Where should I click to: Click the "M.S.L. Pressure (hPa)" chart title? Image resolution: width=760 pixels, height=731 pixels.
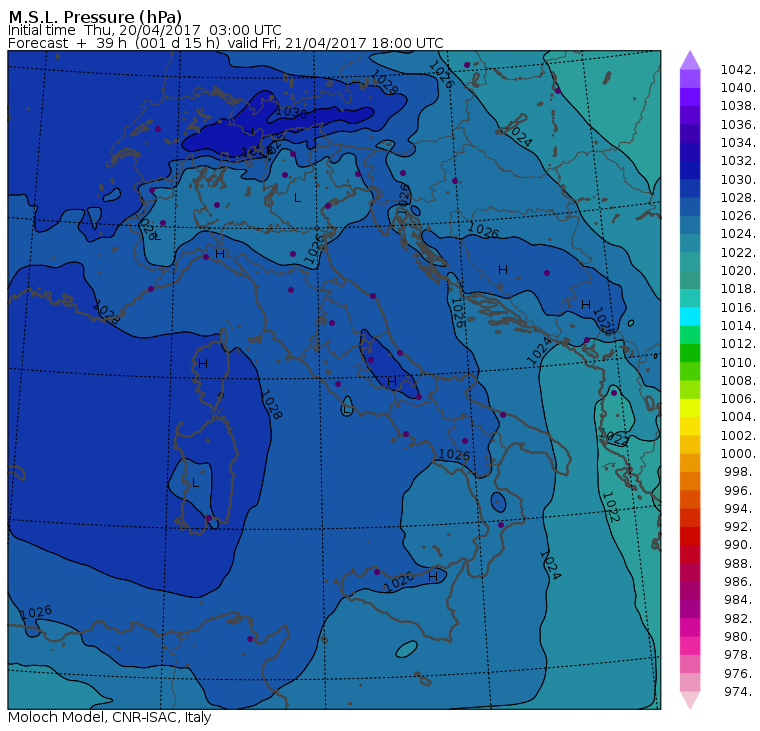(x=95, y=17)
